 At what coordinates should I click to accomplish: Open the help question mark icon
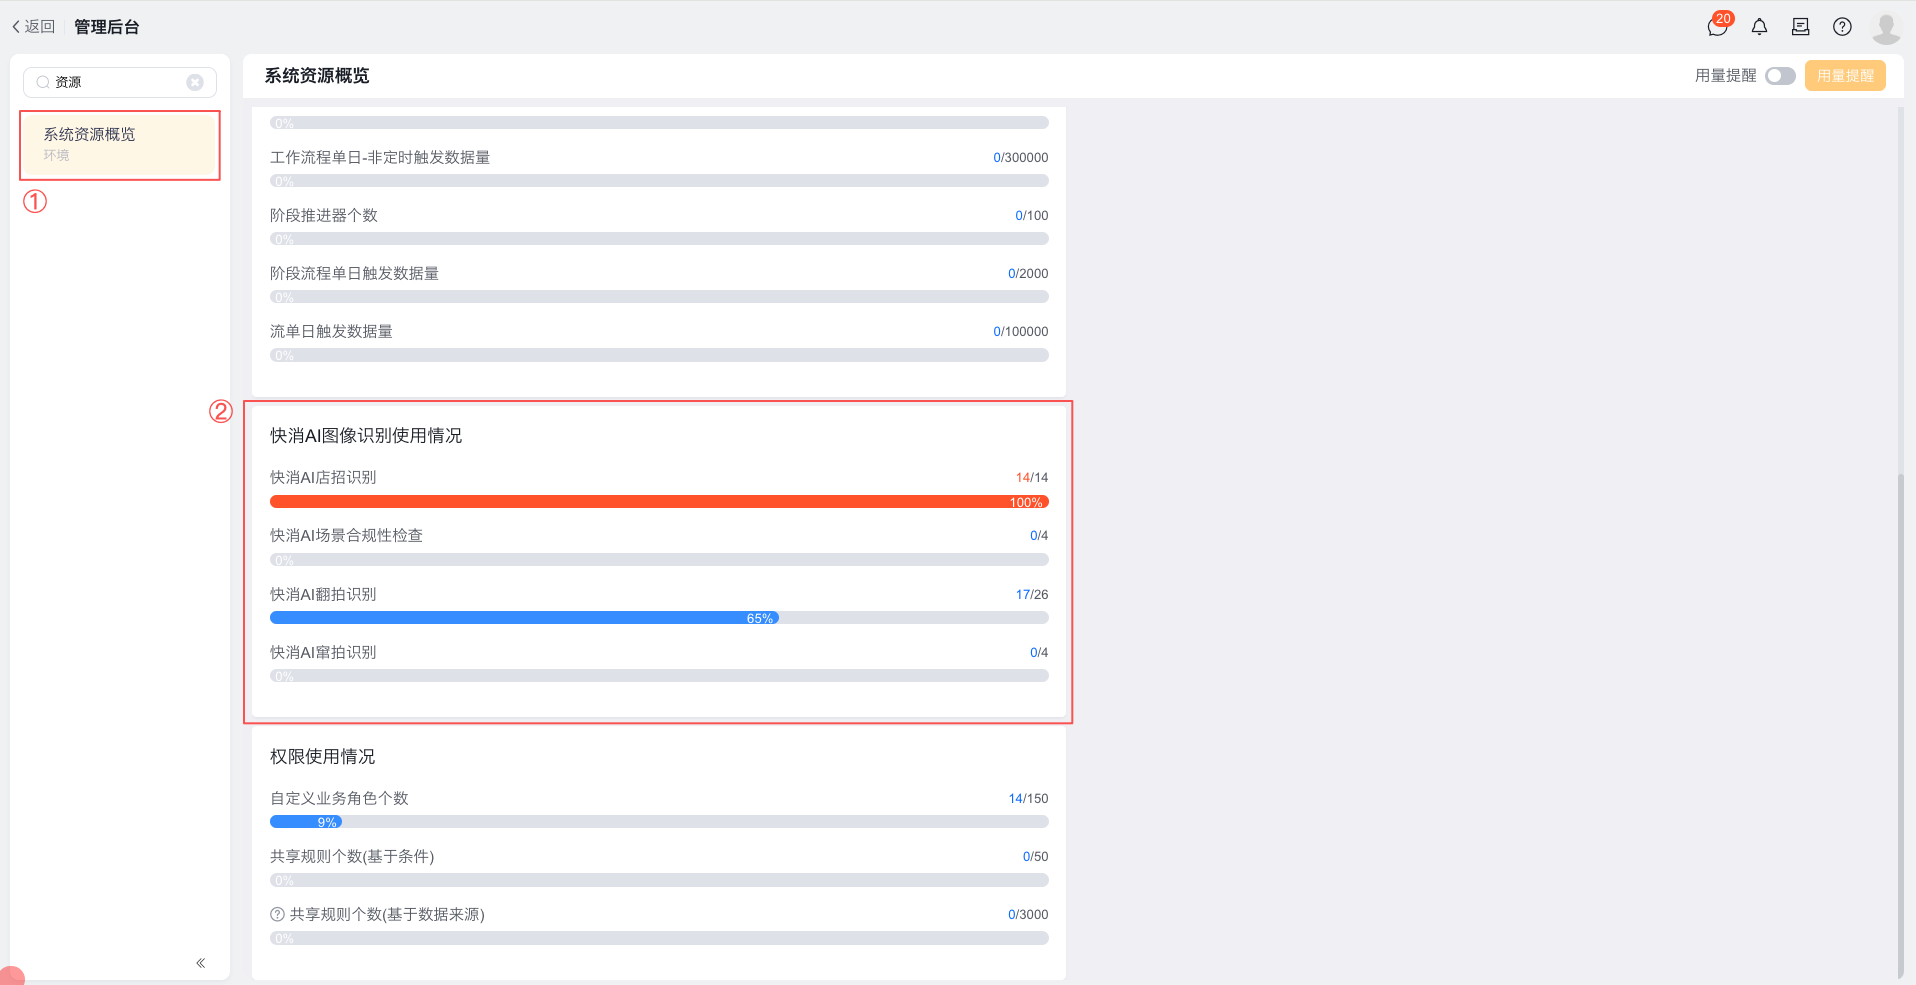click(x=1842, y=27)
